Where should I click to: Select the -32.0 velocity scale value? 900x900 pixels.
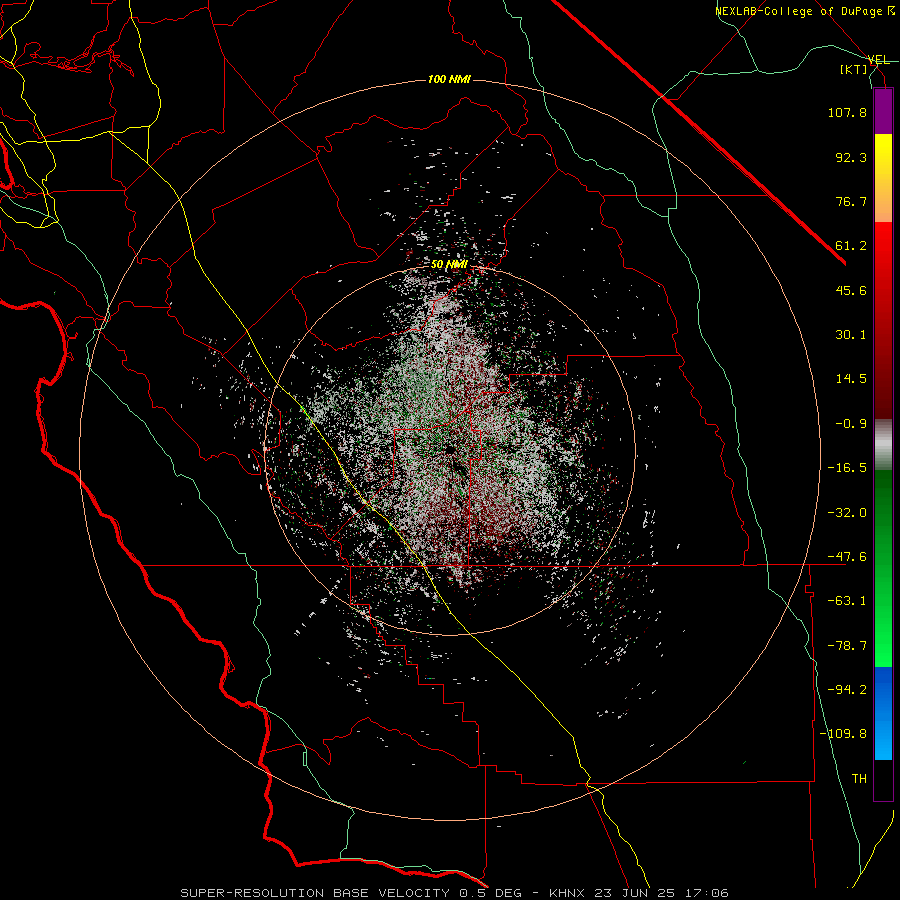[847, 513]
